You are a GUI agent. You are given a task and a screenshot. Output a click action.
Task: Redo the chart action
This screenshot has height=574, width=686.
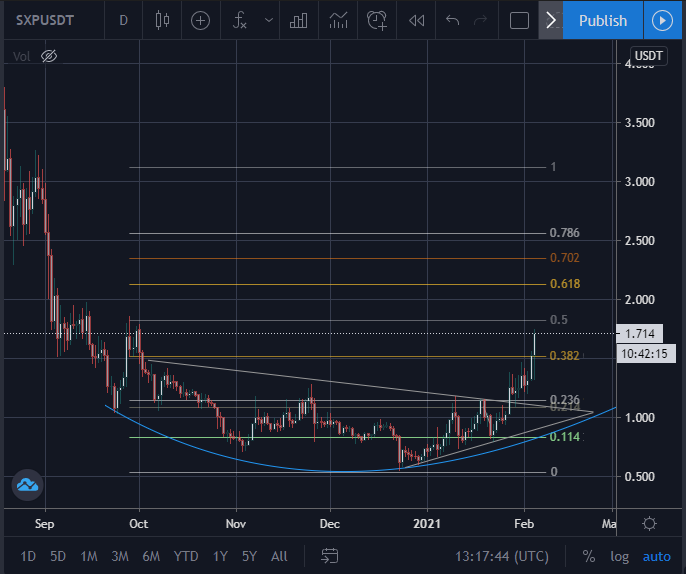[480, 21]
